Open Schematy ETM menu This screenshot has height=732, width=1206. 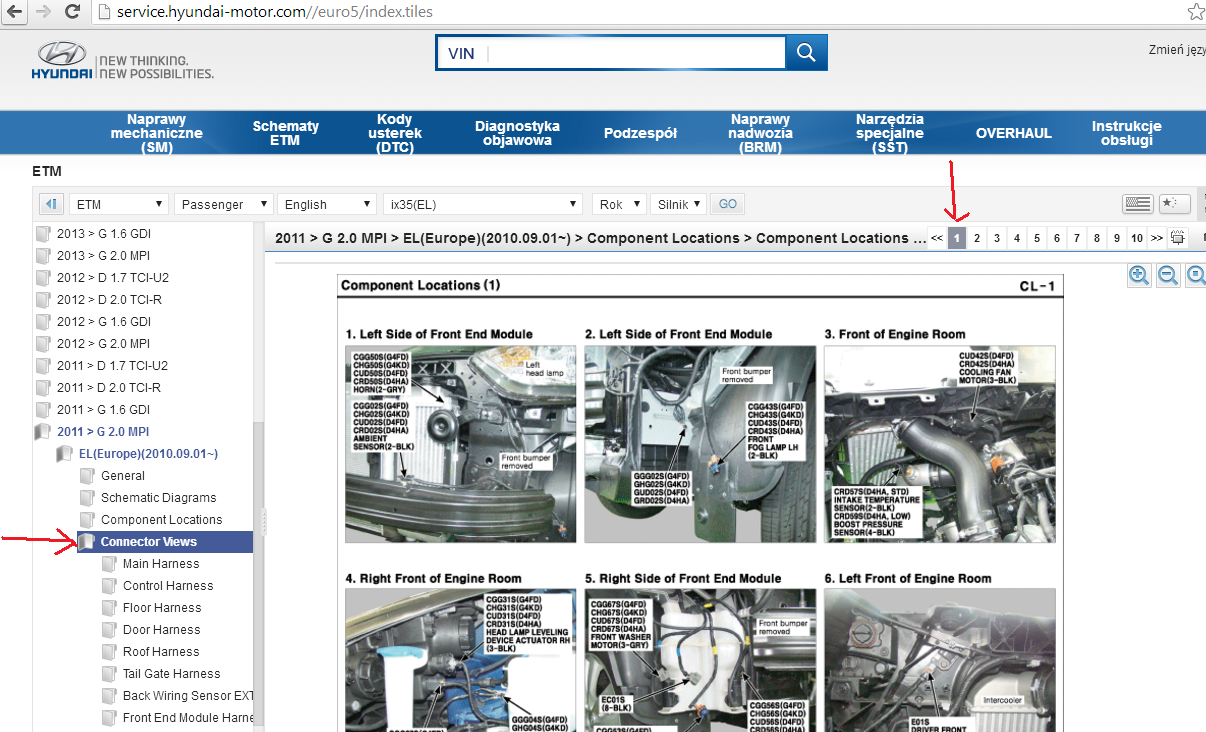pyautogui.click(x=285, y=133)
